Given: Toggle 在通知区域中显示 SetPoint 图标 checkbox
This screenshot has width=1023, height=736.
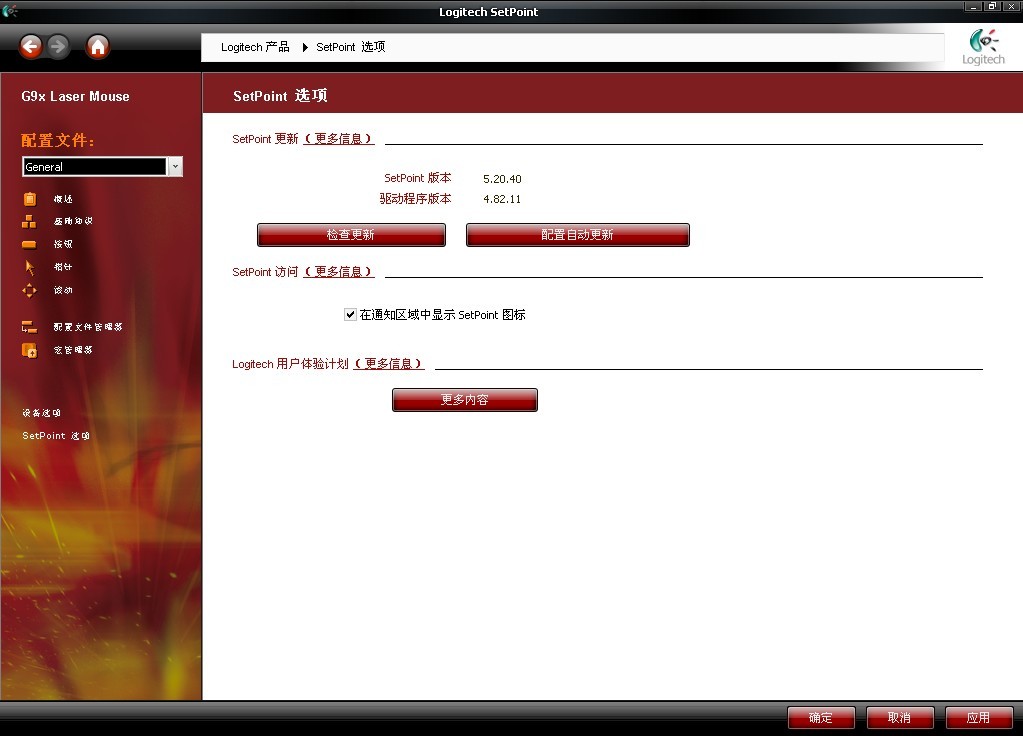Looking at the screenshot, I should (350, 314).
